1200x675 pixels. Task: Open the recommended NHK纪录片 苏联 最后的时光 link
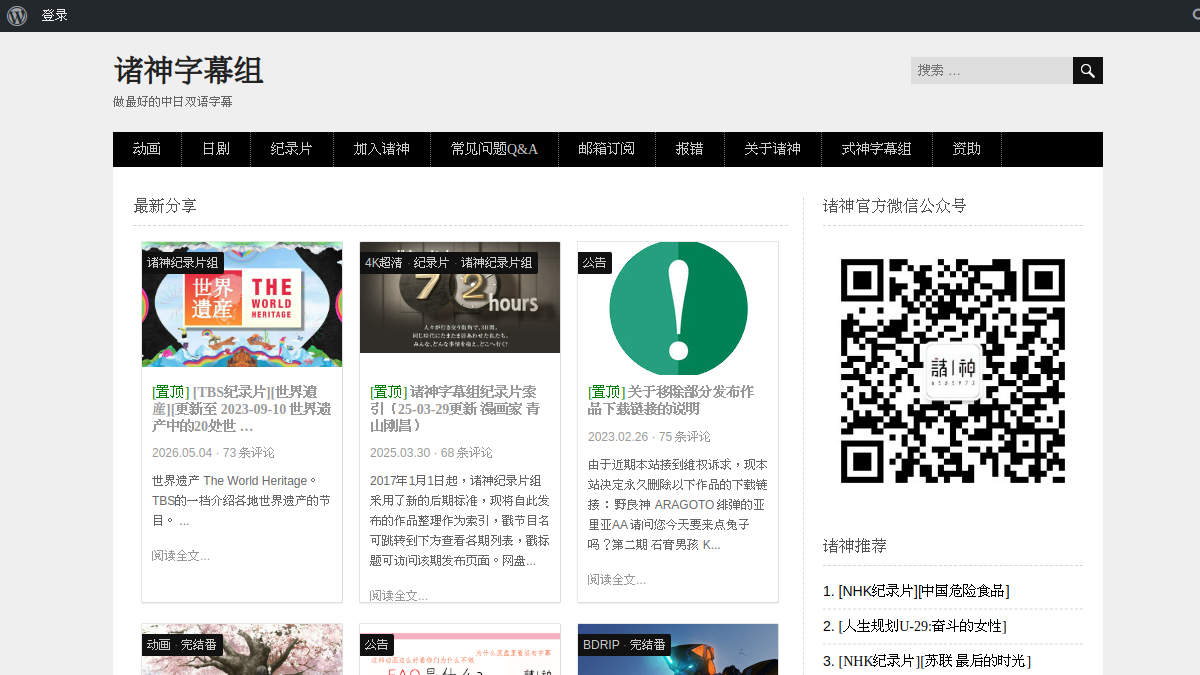935,661
